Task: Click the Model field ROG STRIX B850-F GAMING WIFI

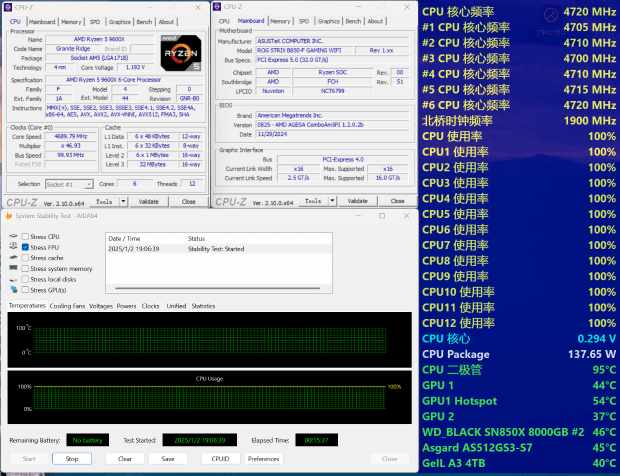Action: pyautogui.click(x=304, y=51)
